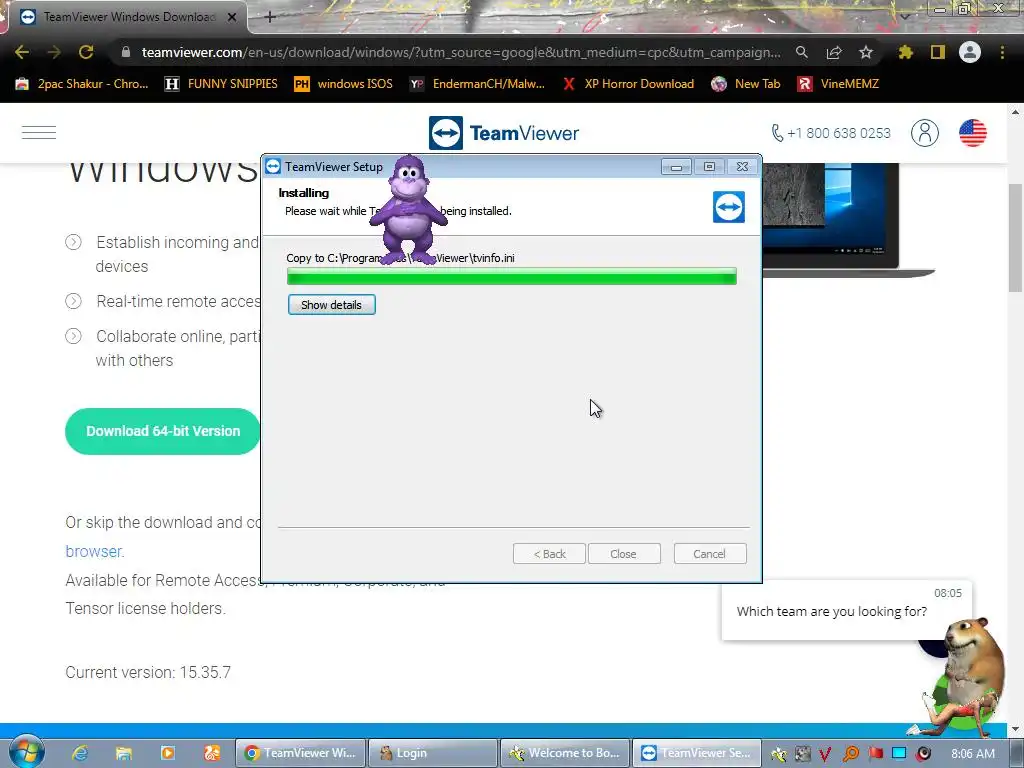
Task: Open the windows ISOS bookmark
Action: (x=344, y=84)
